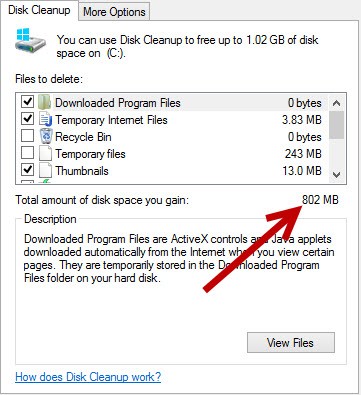Select the Disk Cleanup tab
Viewport: 361px width, 395px height.
click(x=39, y=10)
